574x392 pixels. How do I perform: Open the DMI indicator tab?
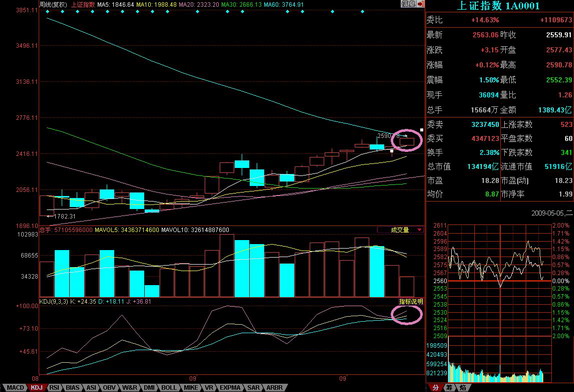point(149,387)
